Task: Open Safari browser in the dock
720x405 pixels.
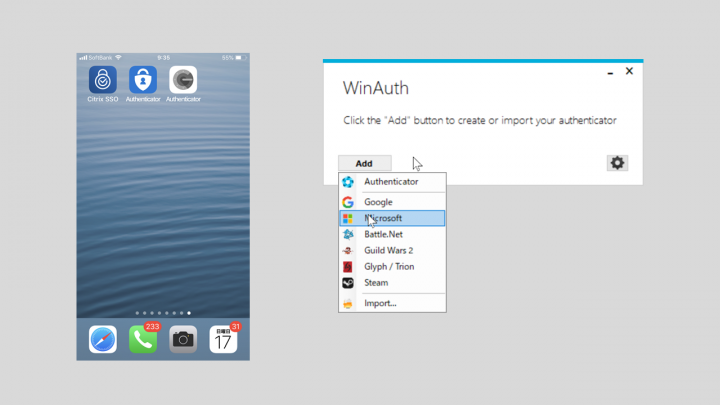Action: coord(102,339)
